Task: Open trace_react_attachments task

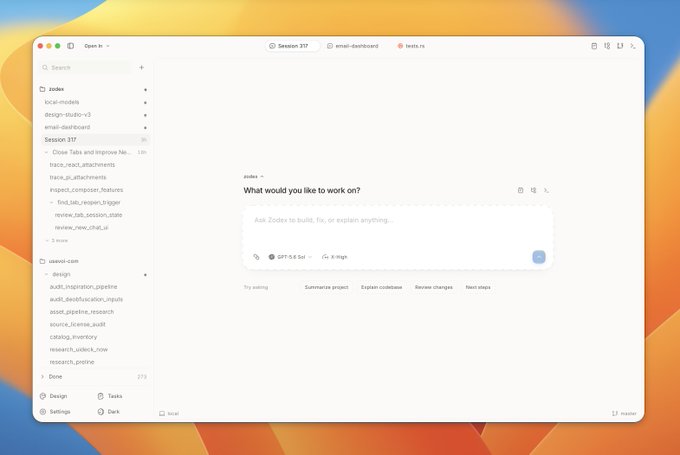Action: 82,165
